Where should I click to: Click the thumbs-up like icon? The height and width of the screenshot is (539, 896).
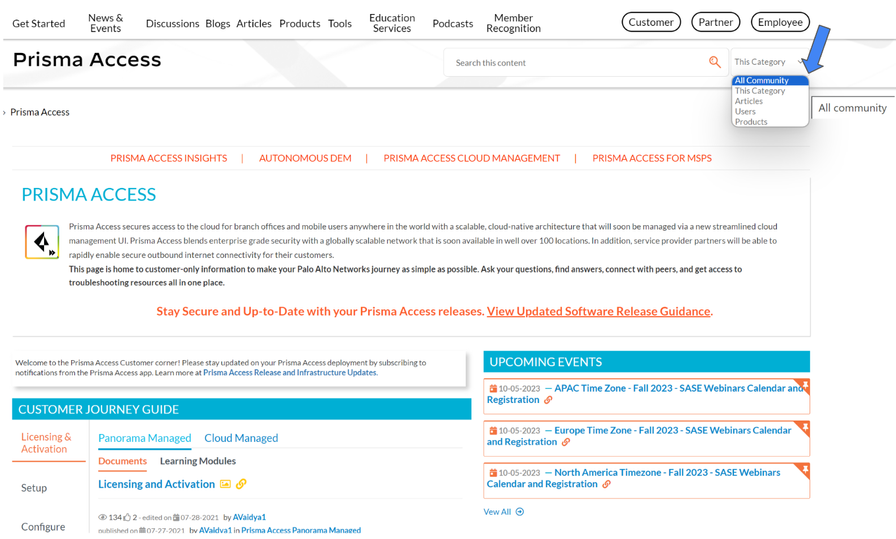tap(127, 517)
